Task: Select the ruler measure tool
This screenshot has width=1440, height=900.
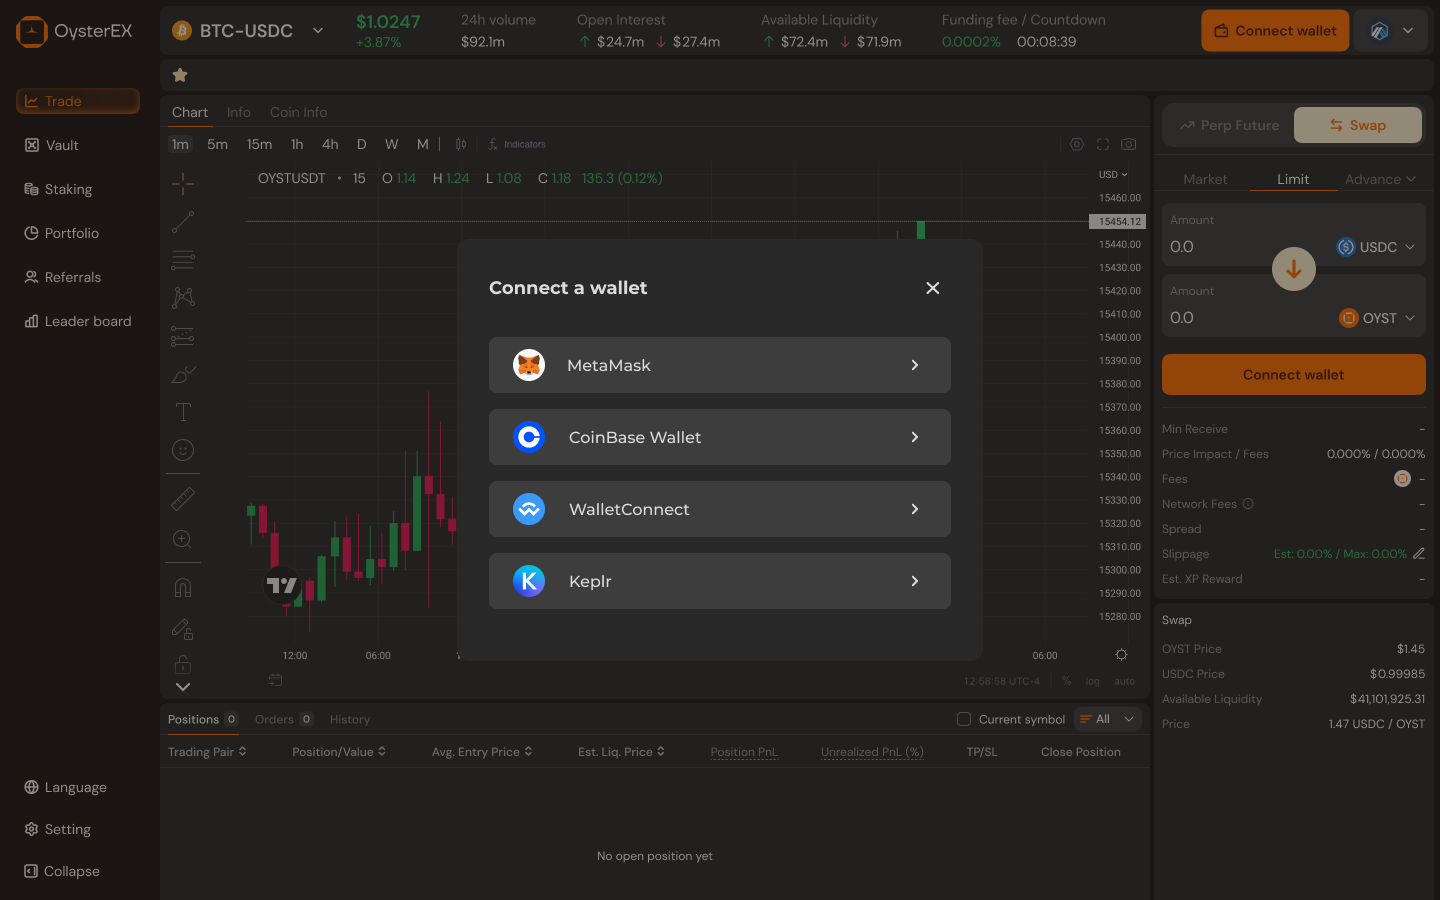Action: [x=183, y=498]
